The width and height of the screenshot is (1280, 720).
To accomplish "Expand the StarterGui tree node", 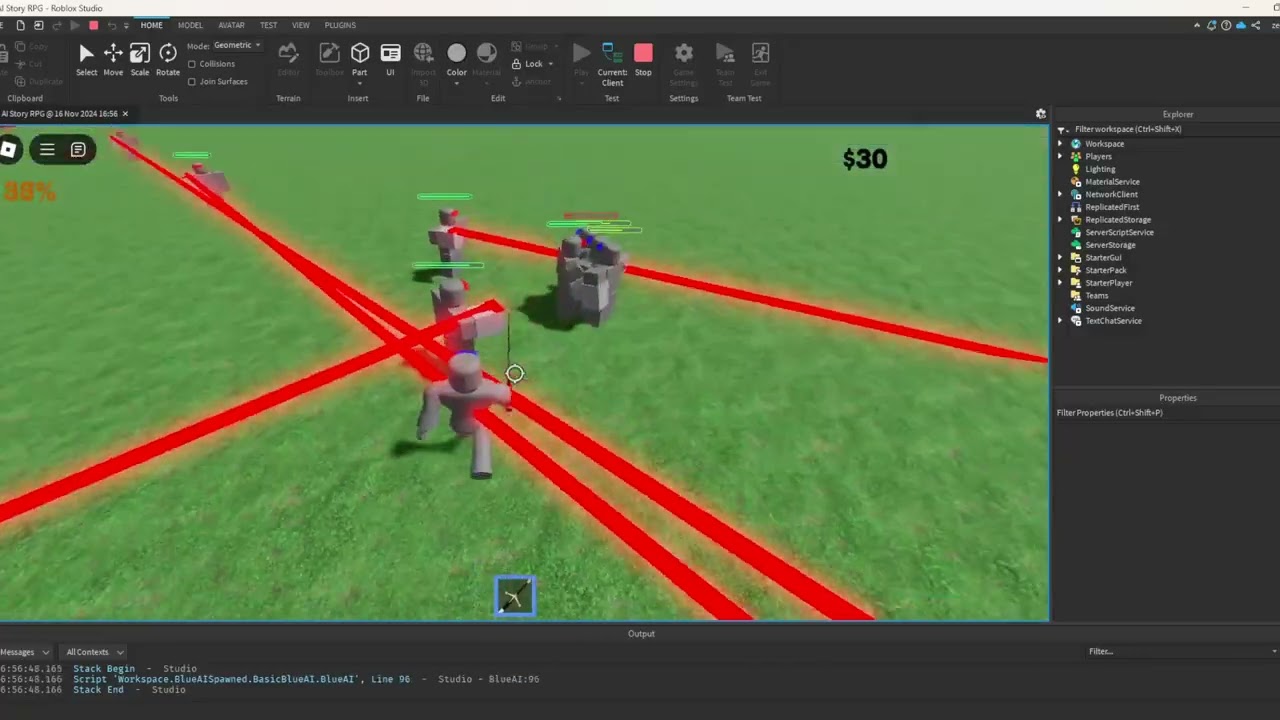I will pos(1060,258).
